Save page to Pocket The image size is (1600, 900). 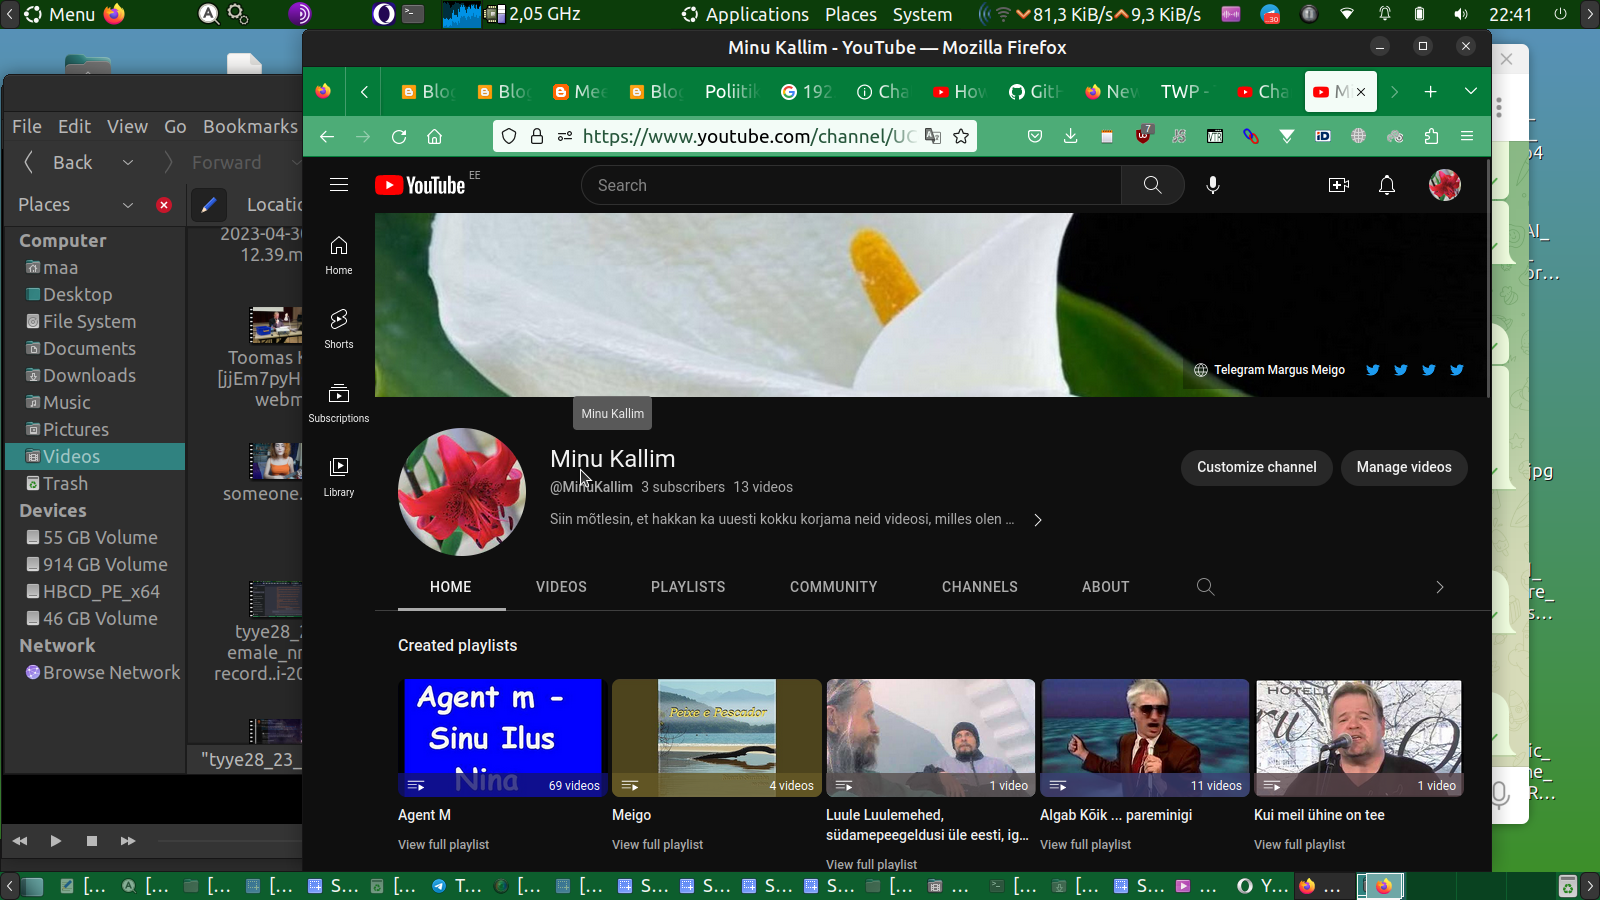point(1035,136)
